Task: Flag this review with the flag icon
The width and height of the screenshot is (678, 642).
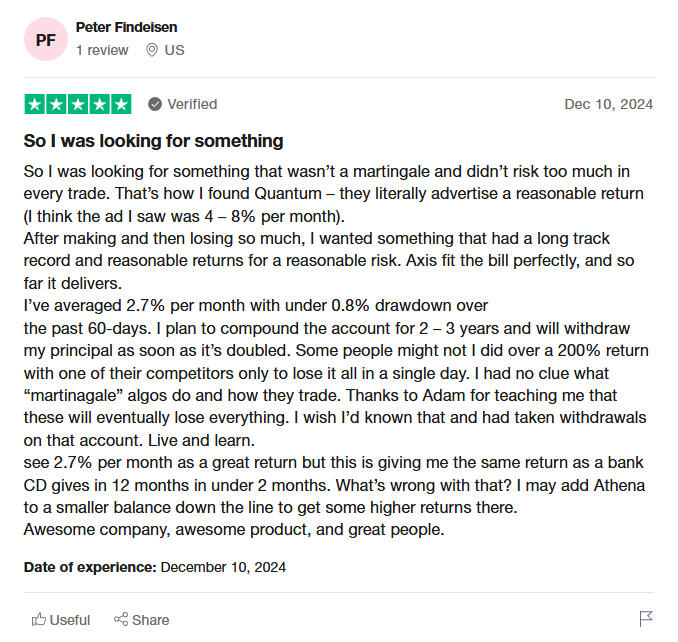Action: click(x=646, y=619)
